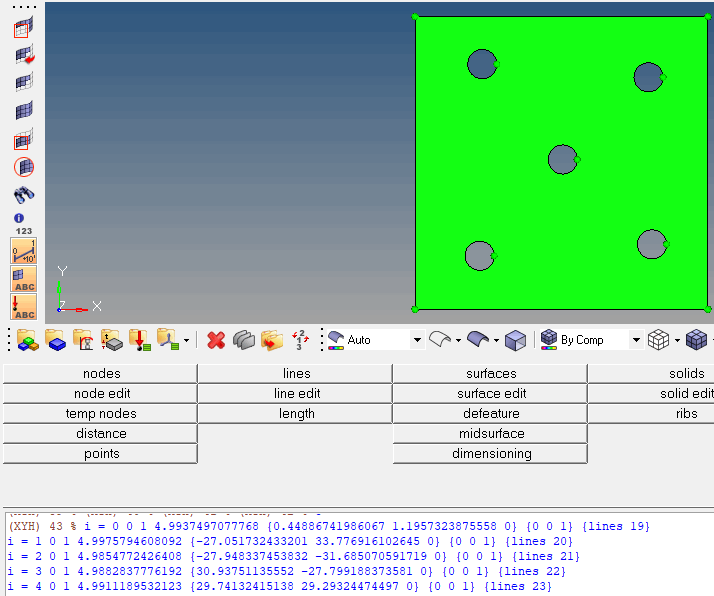The image size is (714, 596).
Task: Click the fixed point on the center hole edge
Action: 577,160
